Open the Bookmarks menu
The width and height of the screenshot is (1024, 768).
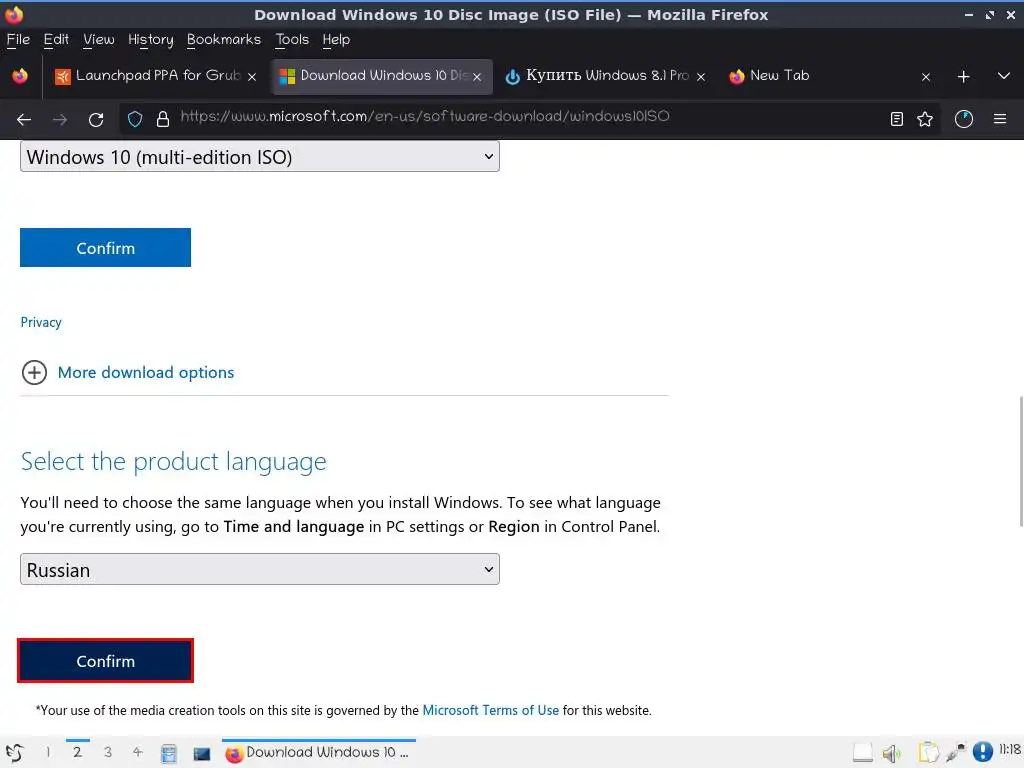(x=224, y=40)
